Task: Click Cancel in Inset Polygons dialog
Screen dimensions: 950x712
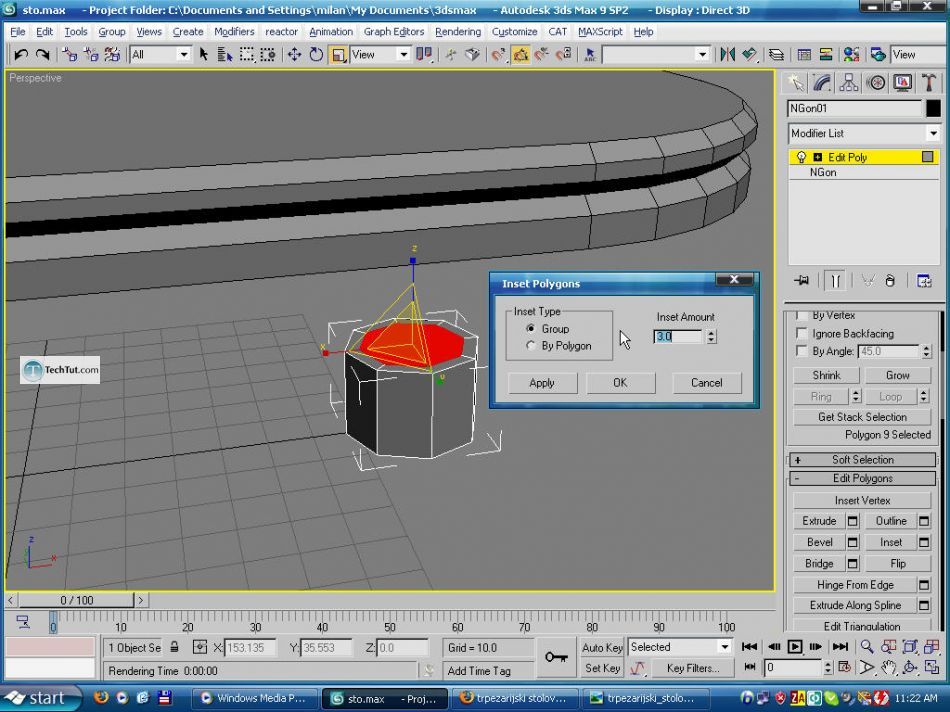Action: click(x=707, y=383)
